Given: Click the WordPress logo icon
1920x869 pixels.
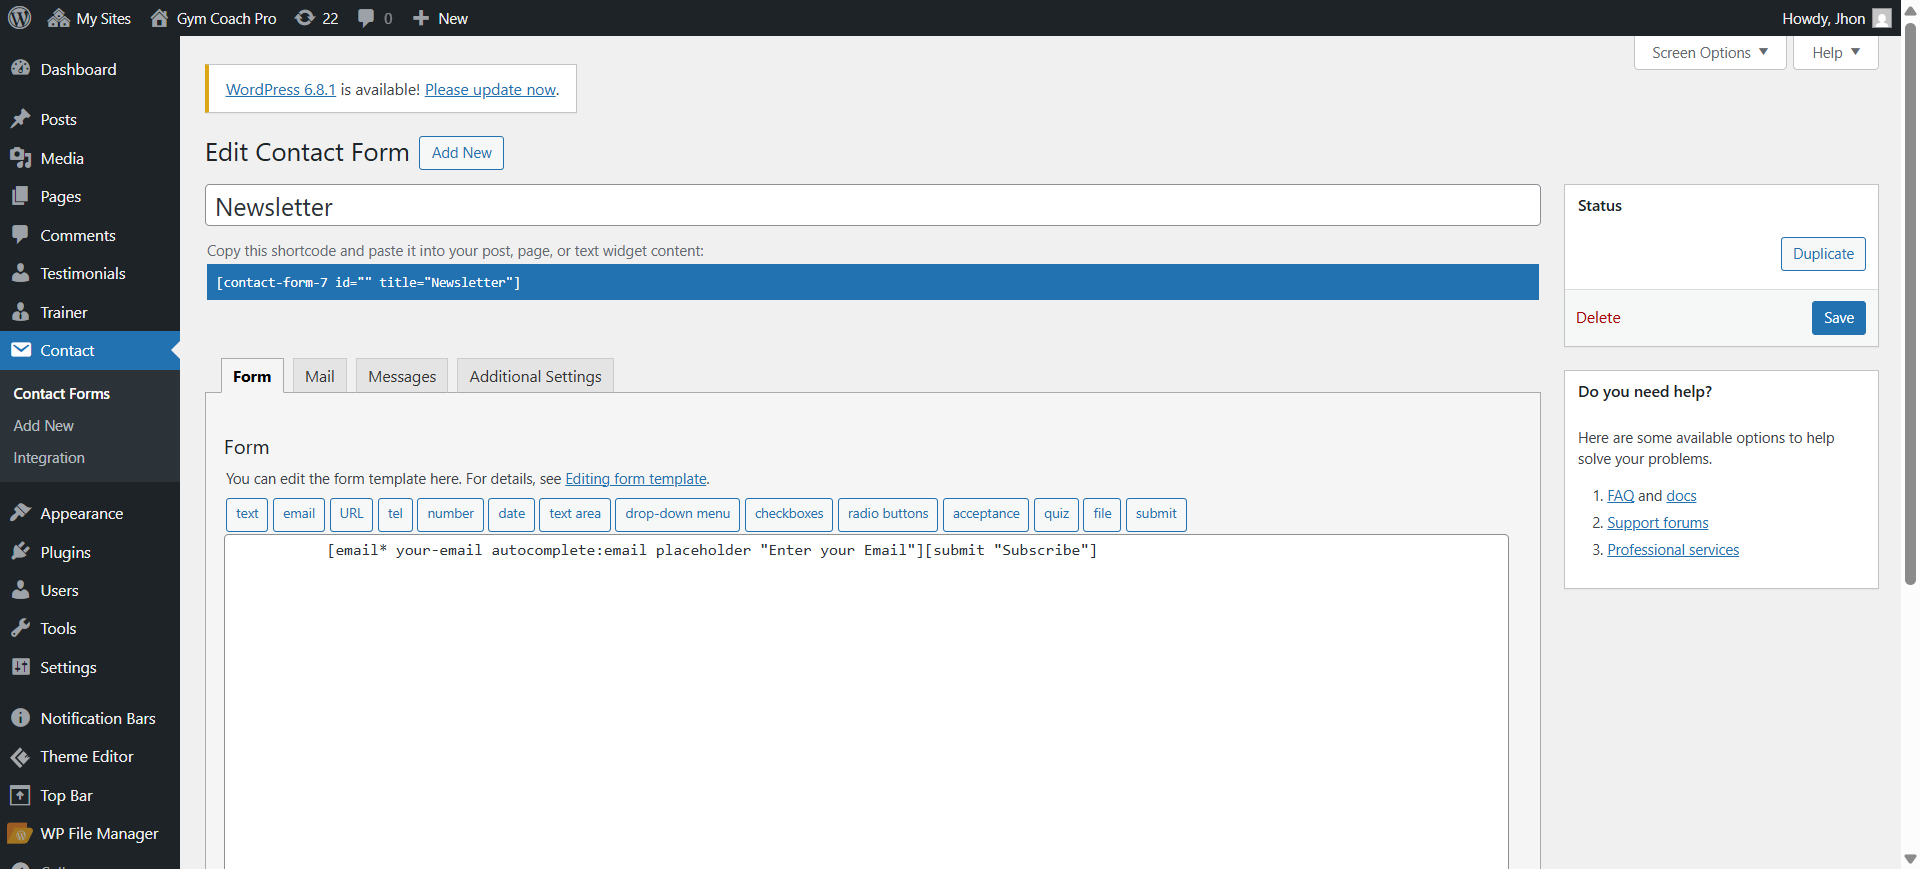Looking at the screenshot, I should click(20, 18).
